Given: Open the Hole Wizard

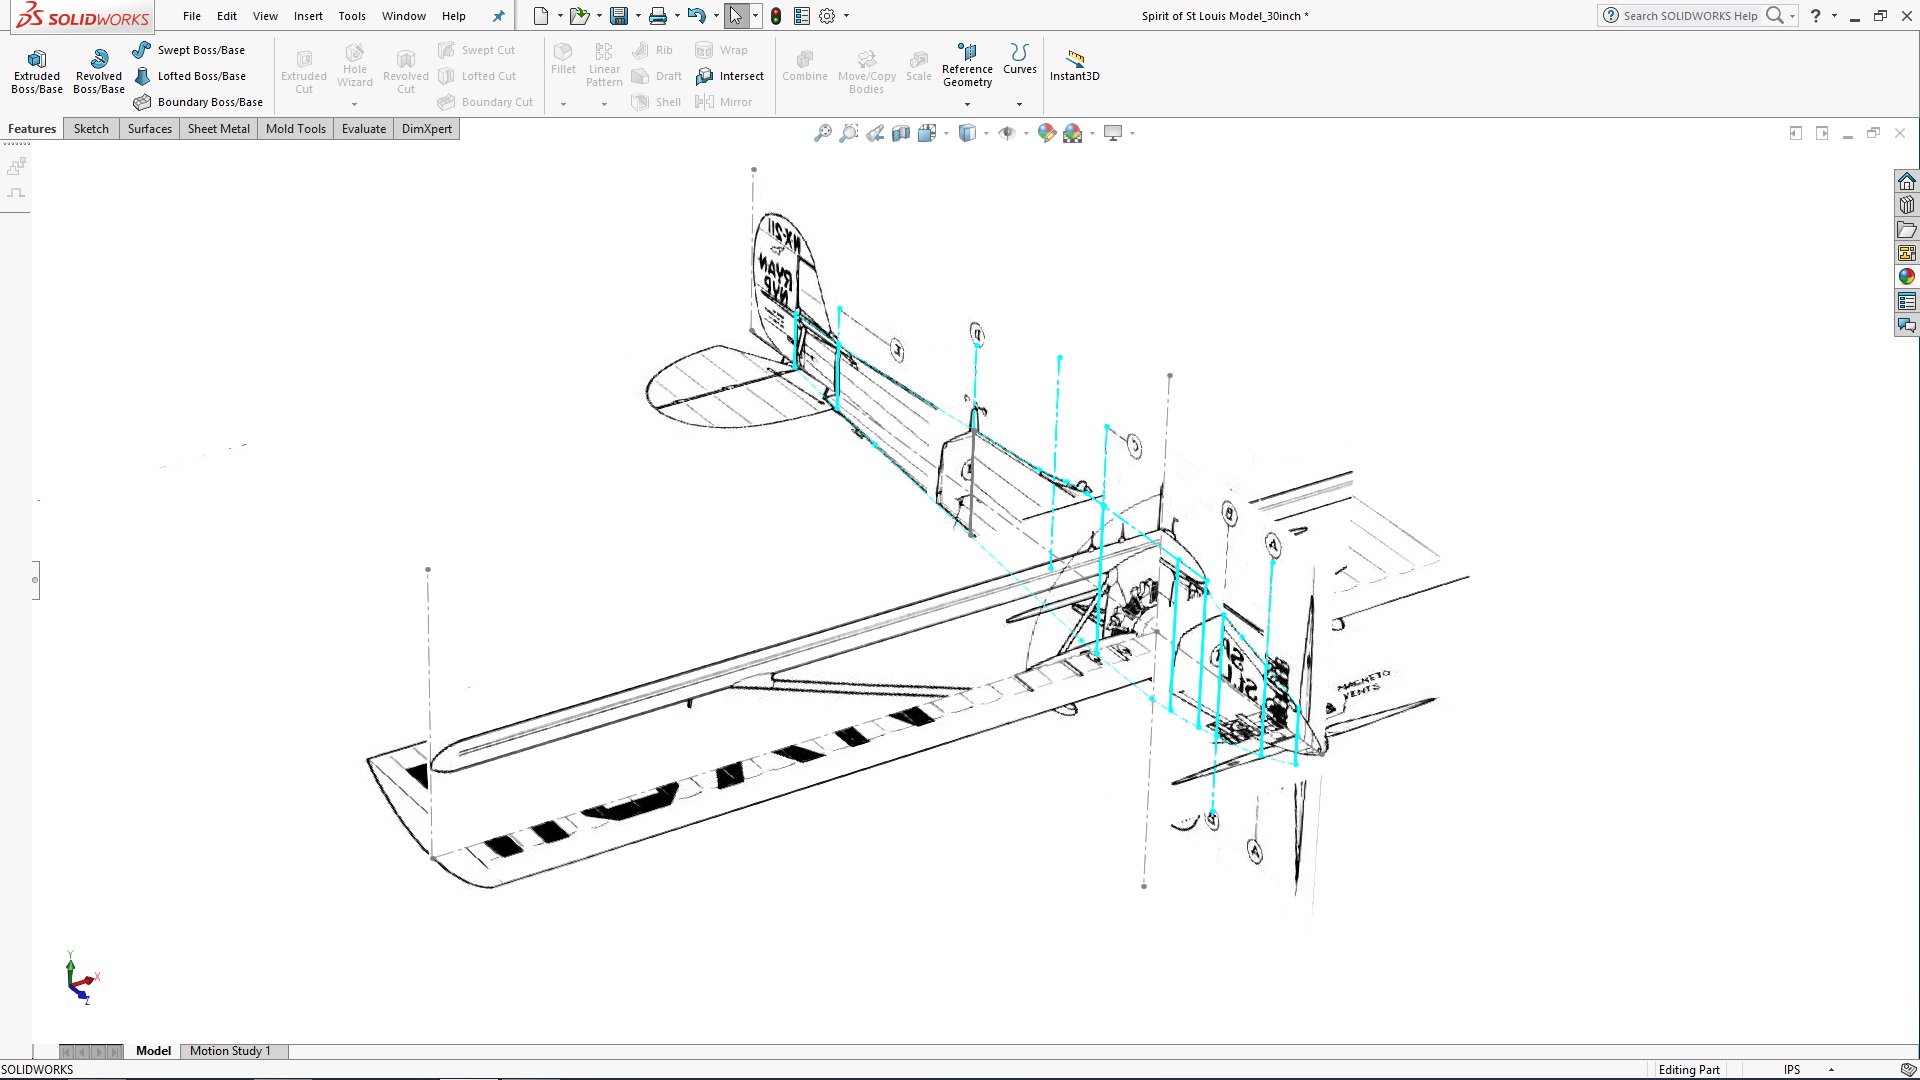Looking at the screenshot, I should coord(354,63).
